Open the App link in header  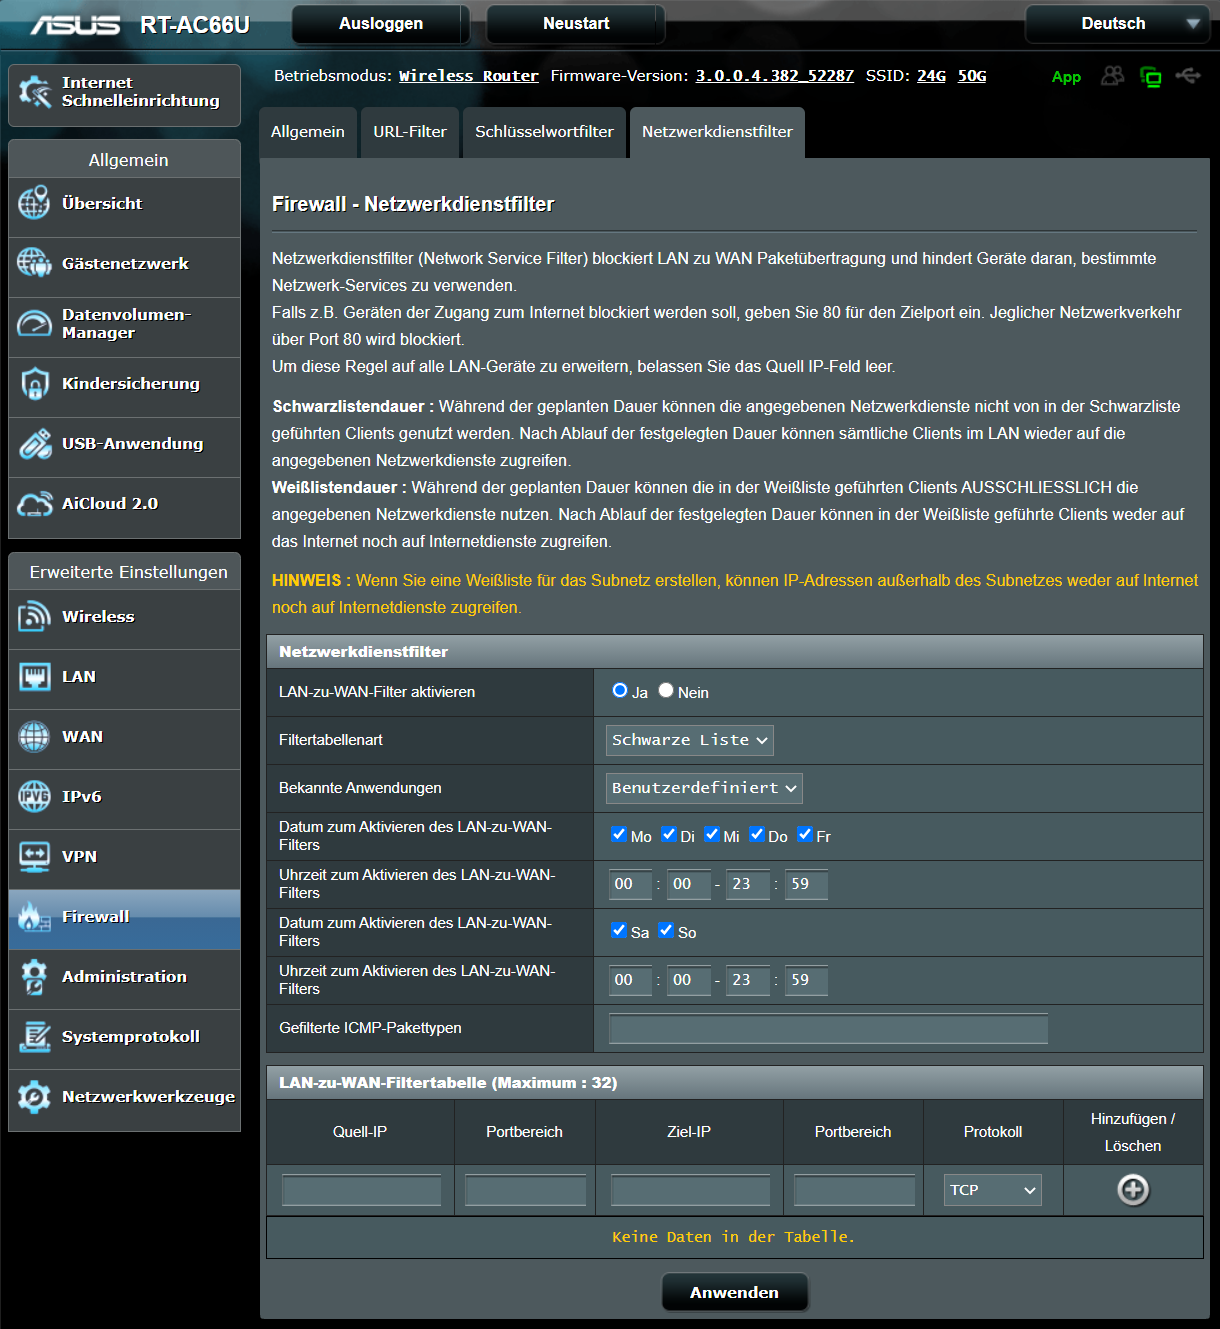(x=1066, y=77)
